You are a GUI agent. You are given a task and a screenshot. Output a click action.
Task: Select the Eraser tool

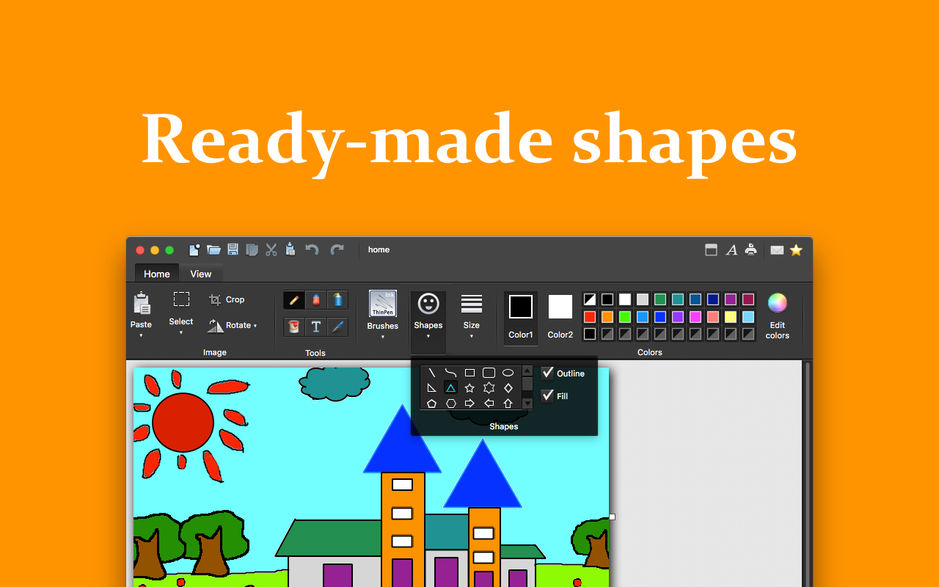[x=315, y=298]
